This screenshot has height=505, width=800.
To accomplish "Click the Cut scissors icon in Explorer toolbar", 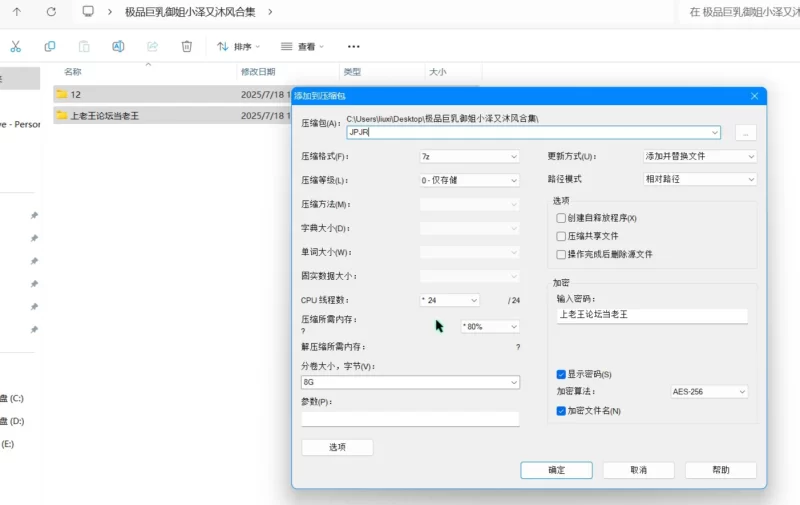I will click(15, 46).
